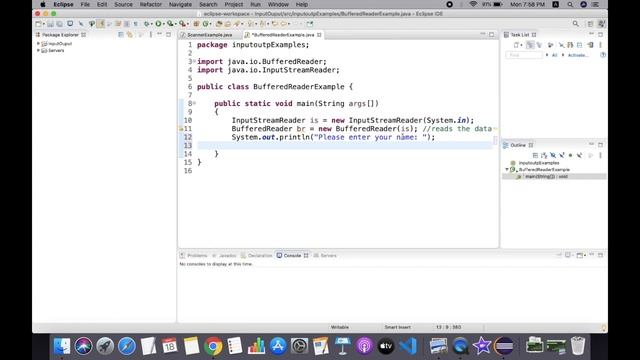Open the Task List view menu
This screenshot has height=360, width=640.
point(600,45)
